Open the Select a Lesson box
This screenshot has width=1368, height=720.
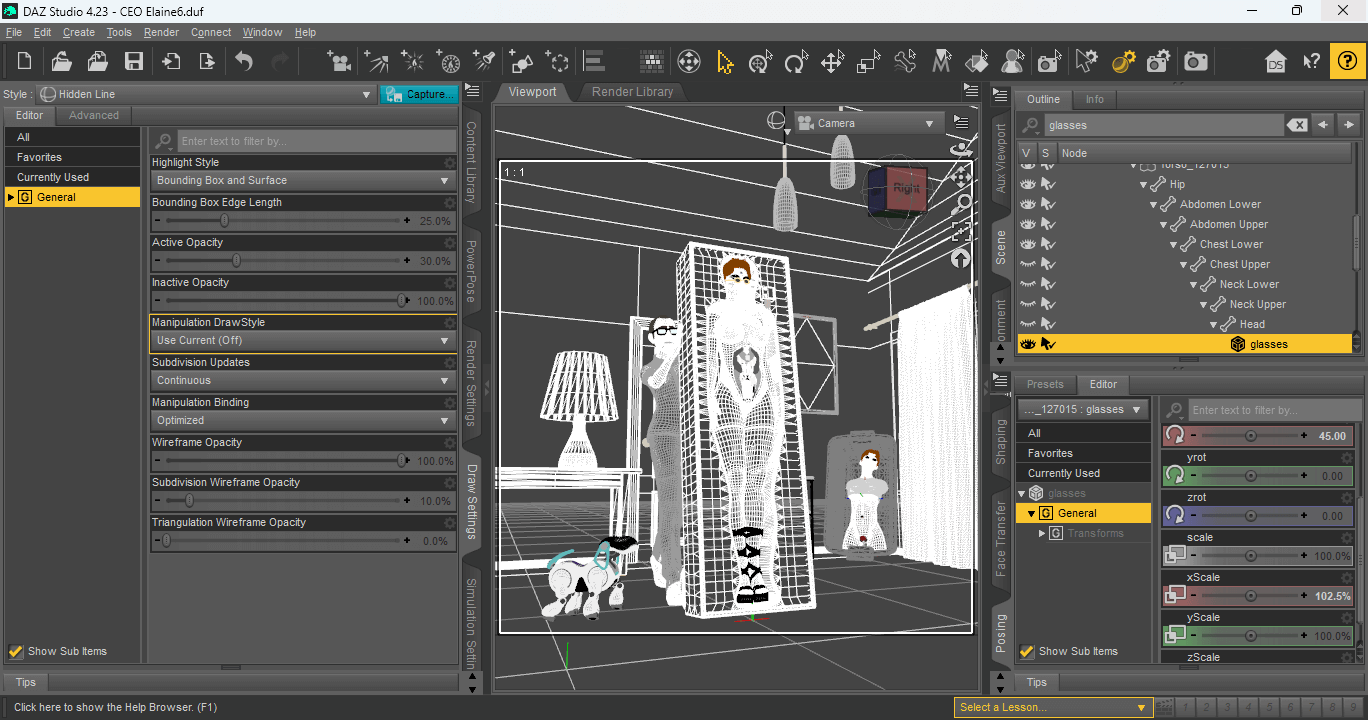point(1052,707)
